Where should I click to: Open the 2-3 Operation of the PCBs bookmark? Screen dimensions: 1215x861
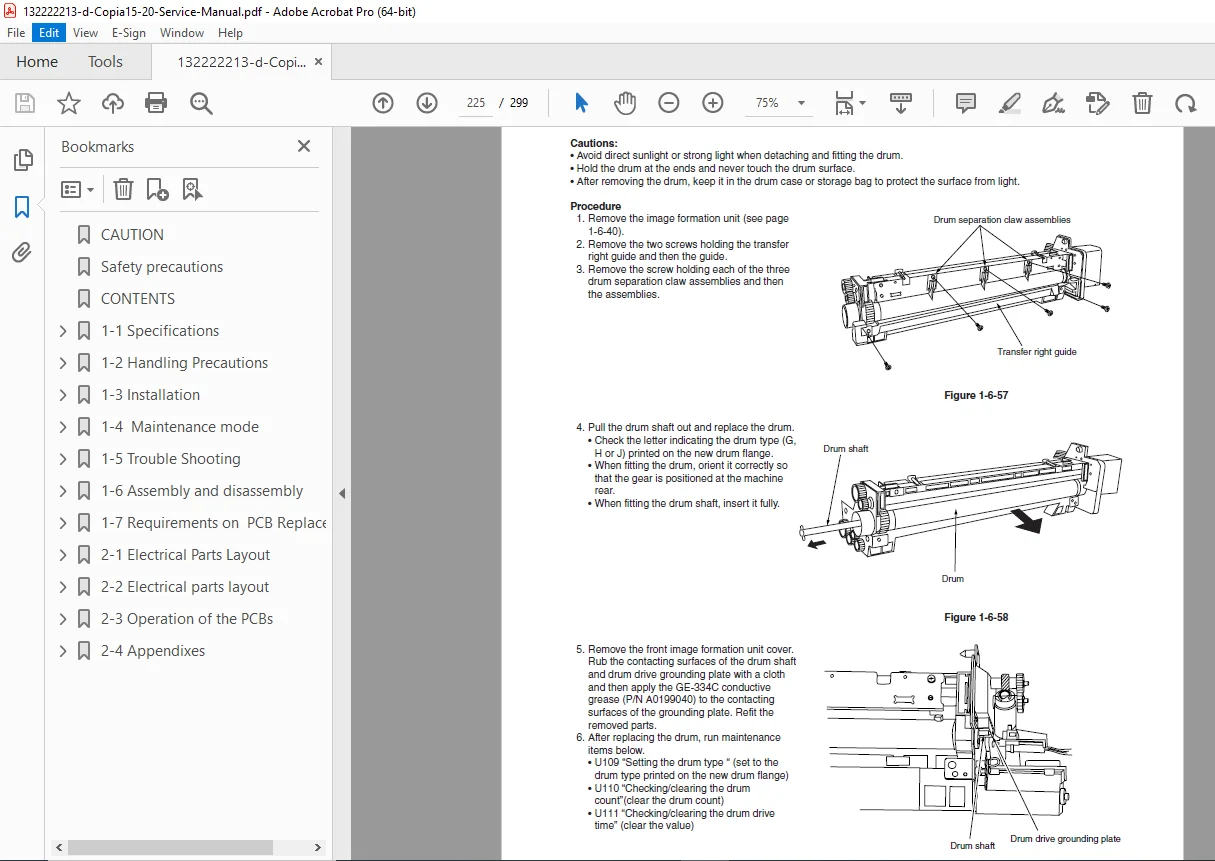coord(187,619)
